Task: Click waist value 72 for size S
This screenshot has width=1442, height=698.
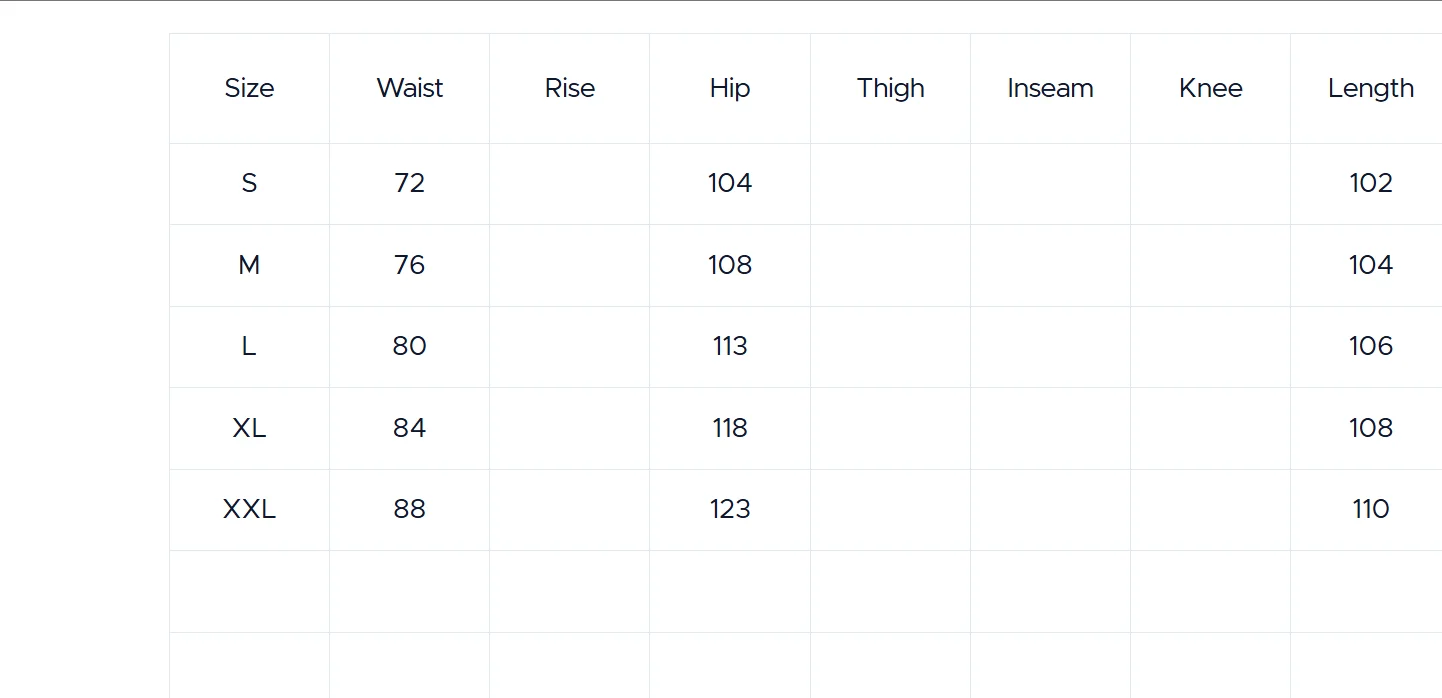Action: (x=410, y=183)
